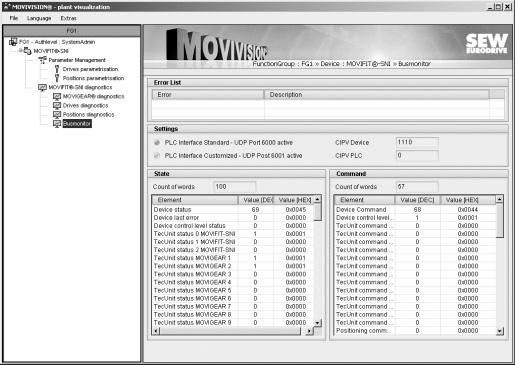Click the Parameter Management icon

pos(42,60)
